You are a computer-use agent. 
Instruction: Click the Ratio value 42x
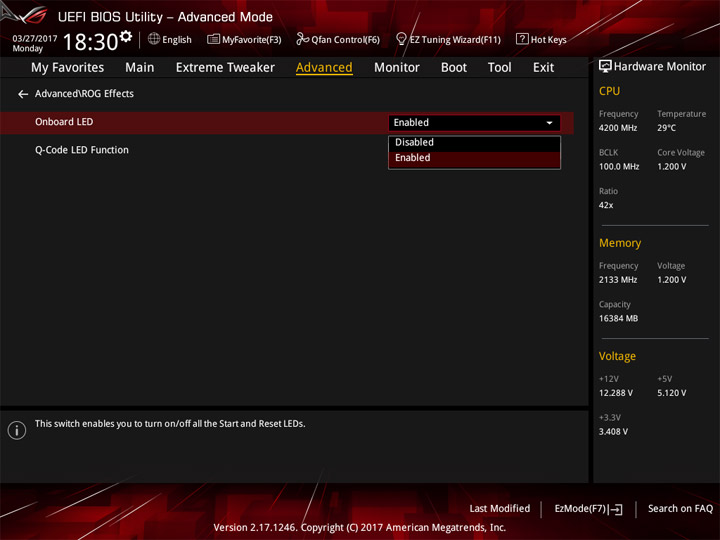point(606,205)
